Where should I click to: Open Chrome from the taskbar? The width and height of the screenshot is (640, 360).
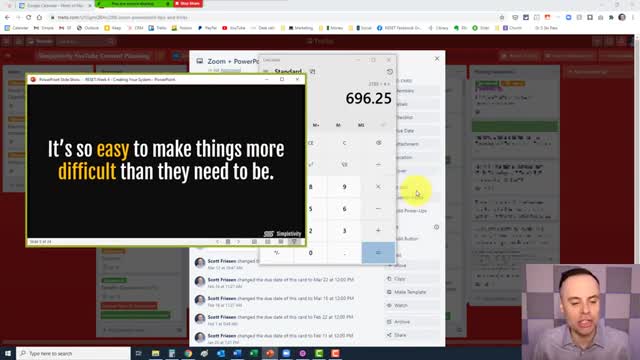pos(188,353)
